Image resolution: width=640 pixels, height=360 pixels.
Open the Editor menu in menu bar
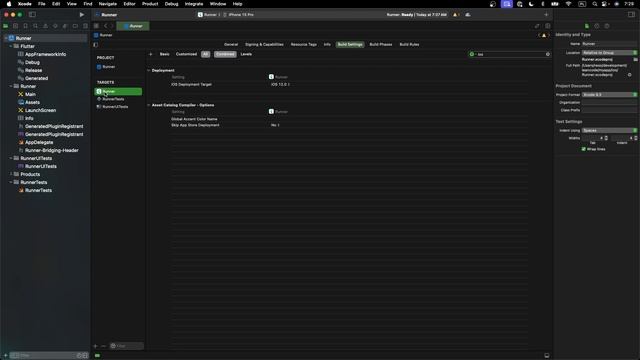pyautogui.click(x=129, y=4)
